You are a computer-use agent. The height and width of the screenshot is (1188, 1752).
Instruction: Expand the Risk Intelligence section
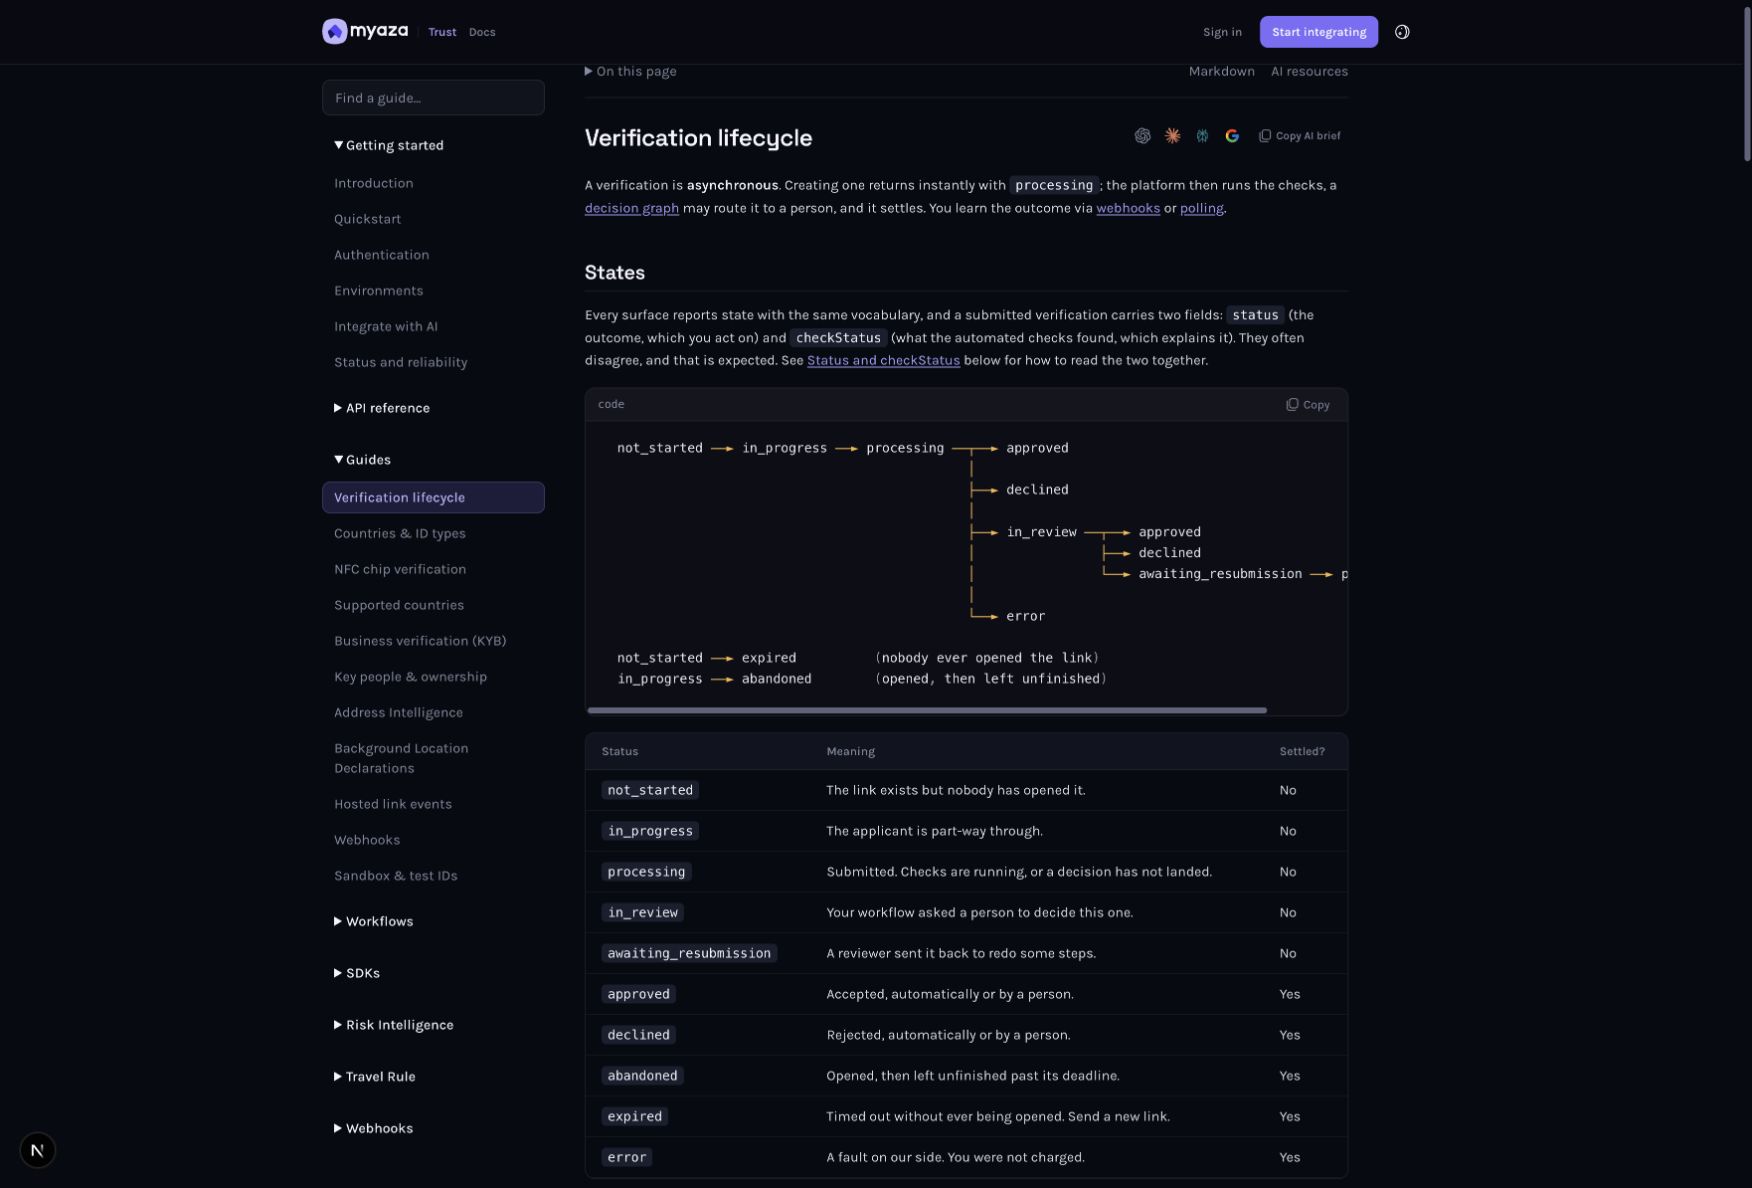click(393, 1025)
